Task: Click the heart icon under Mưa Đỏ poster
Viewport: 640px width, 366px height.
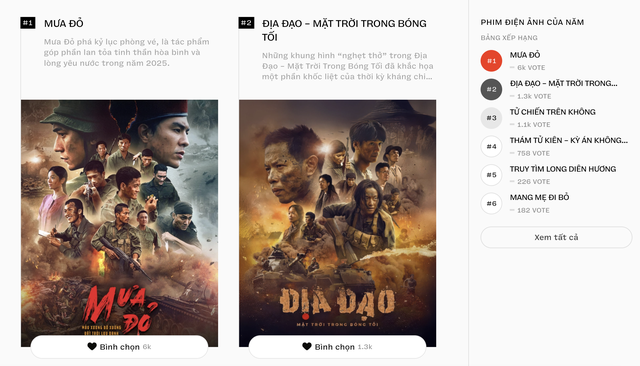Action: [92, 346]
